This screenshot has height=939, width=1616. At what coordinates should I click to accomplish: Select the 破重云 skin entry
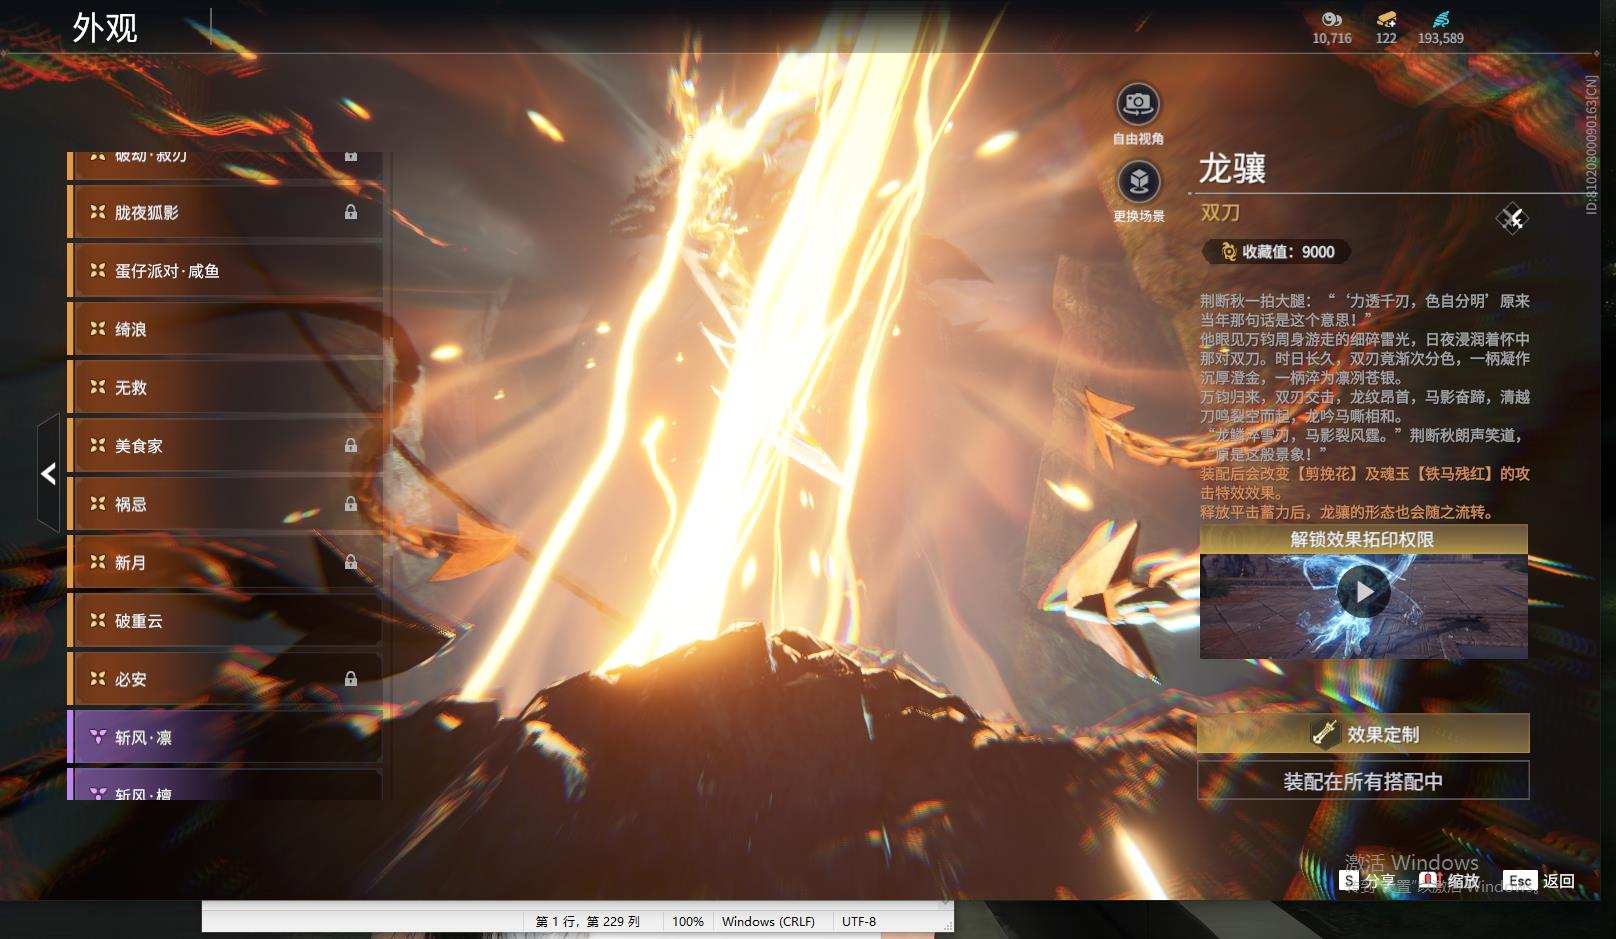225,620
